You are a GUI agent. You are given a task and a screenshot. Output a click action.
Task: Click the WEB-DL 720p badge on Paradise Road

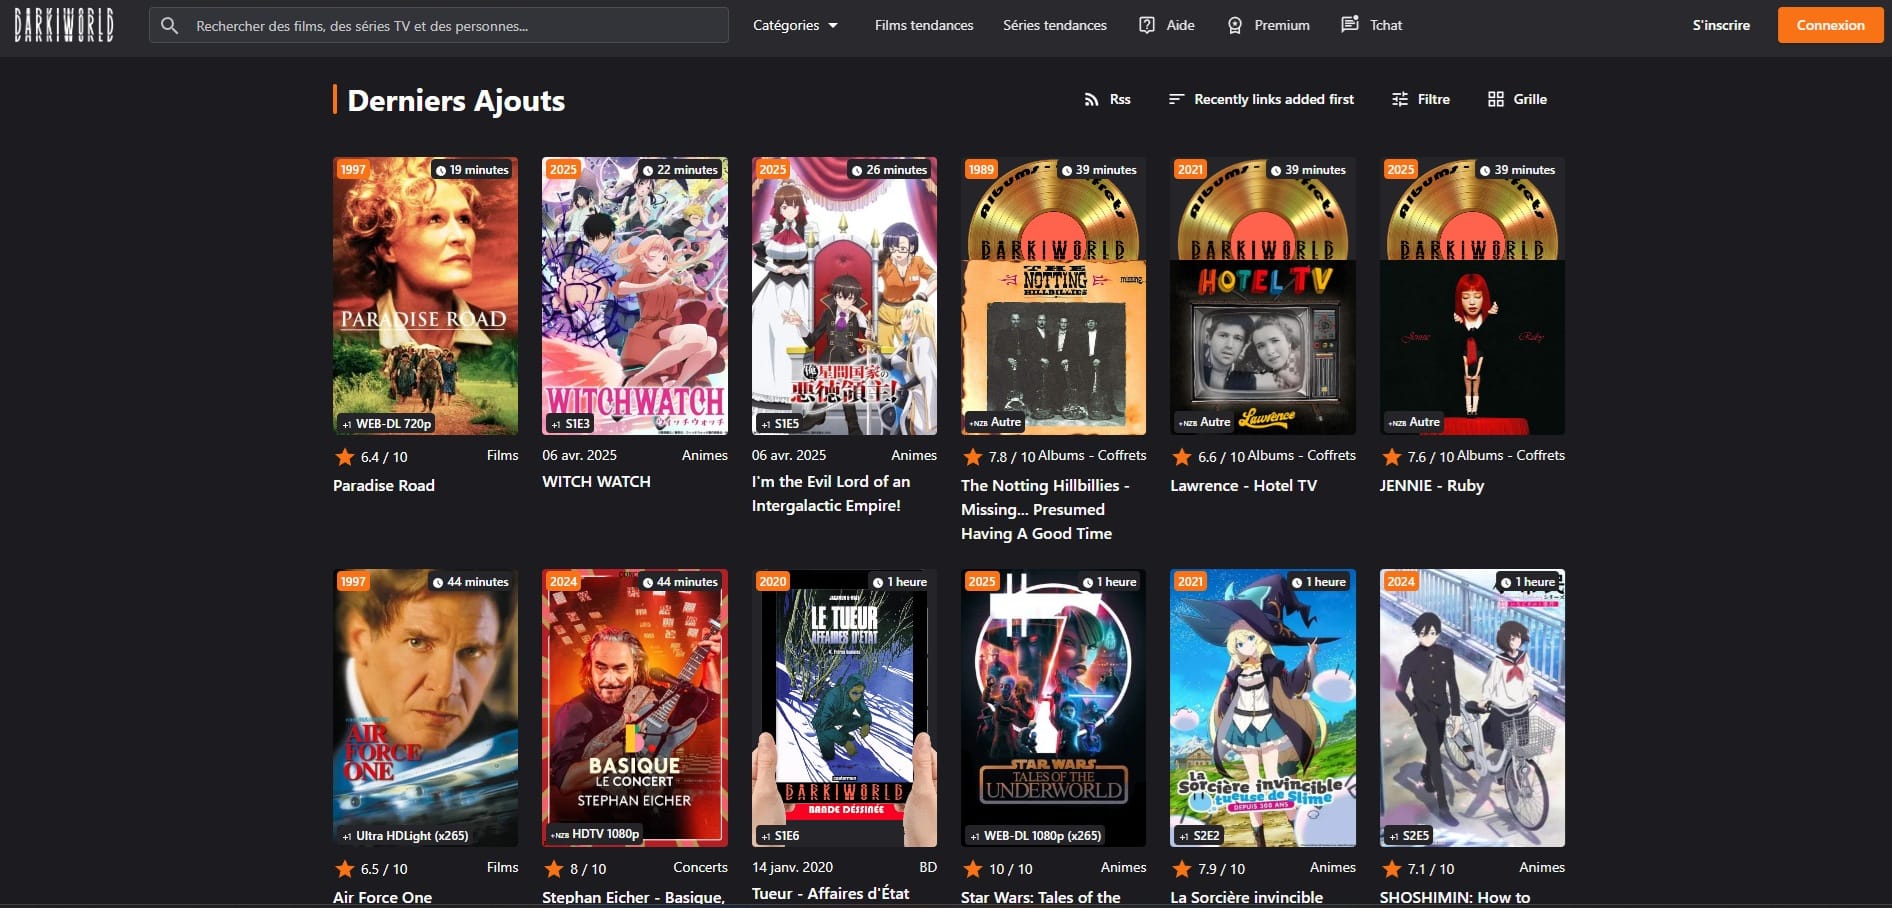click(387, 424)
